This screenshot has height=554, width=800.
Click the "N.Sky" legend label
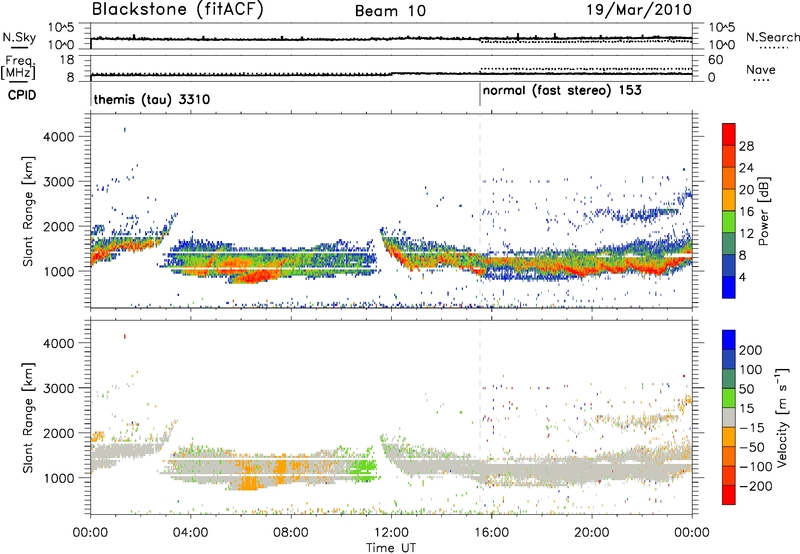click(x=19, y=37)
